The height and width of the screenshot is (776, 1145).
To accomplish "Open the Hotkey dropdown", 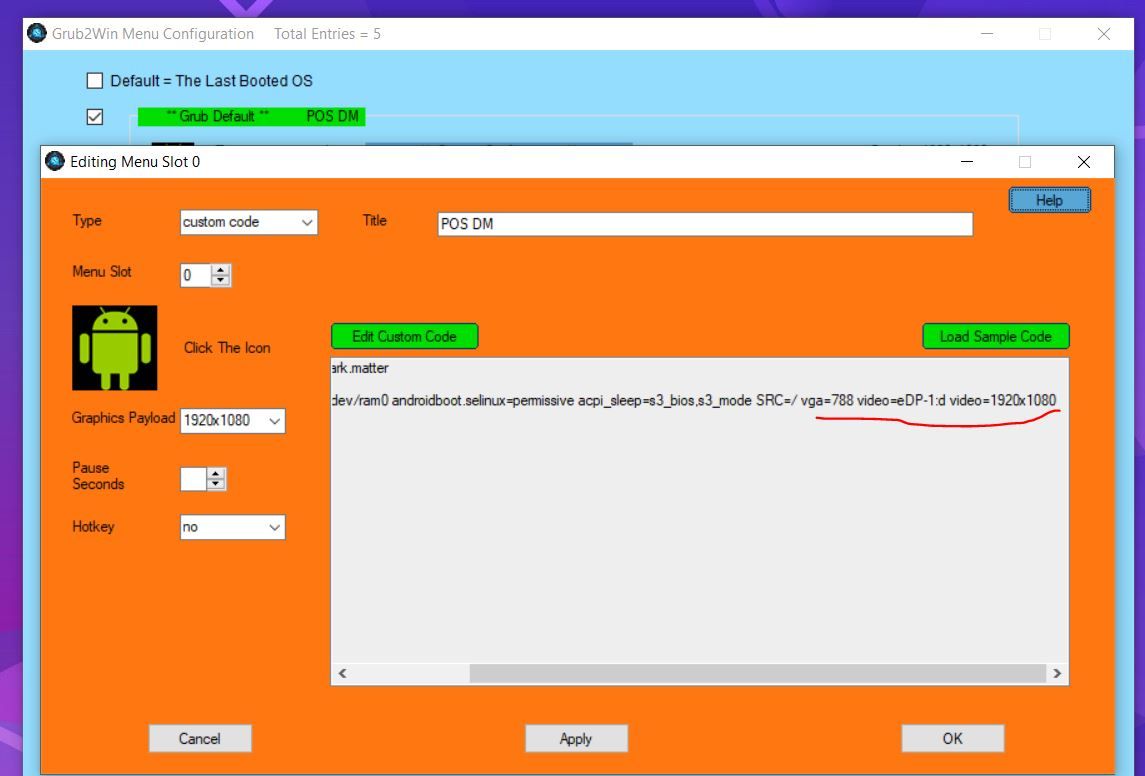I will 232,527.
